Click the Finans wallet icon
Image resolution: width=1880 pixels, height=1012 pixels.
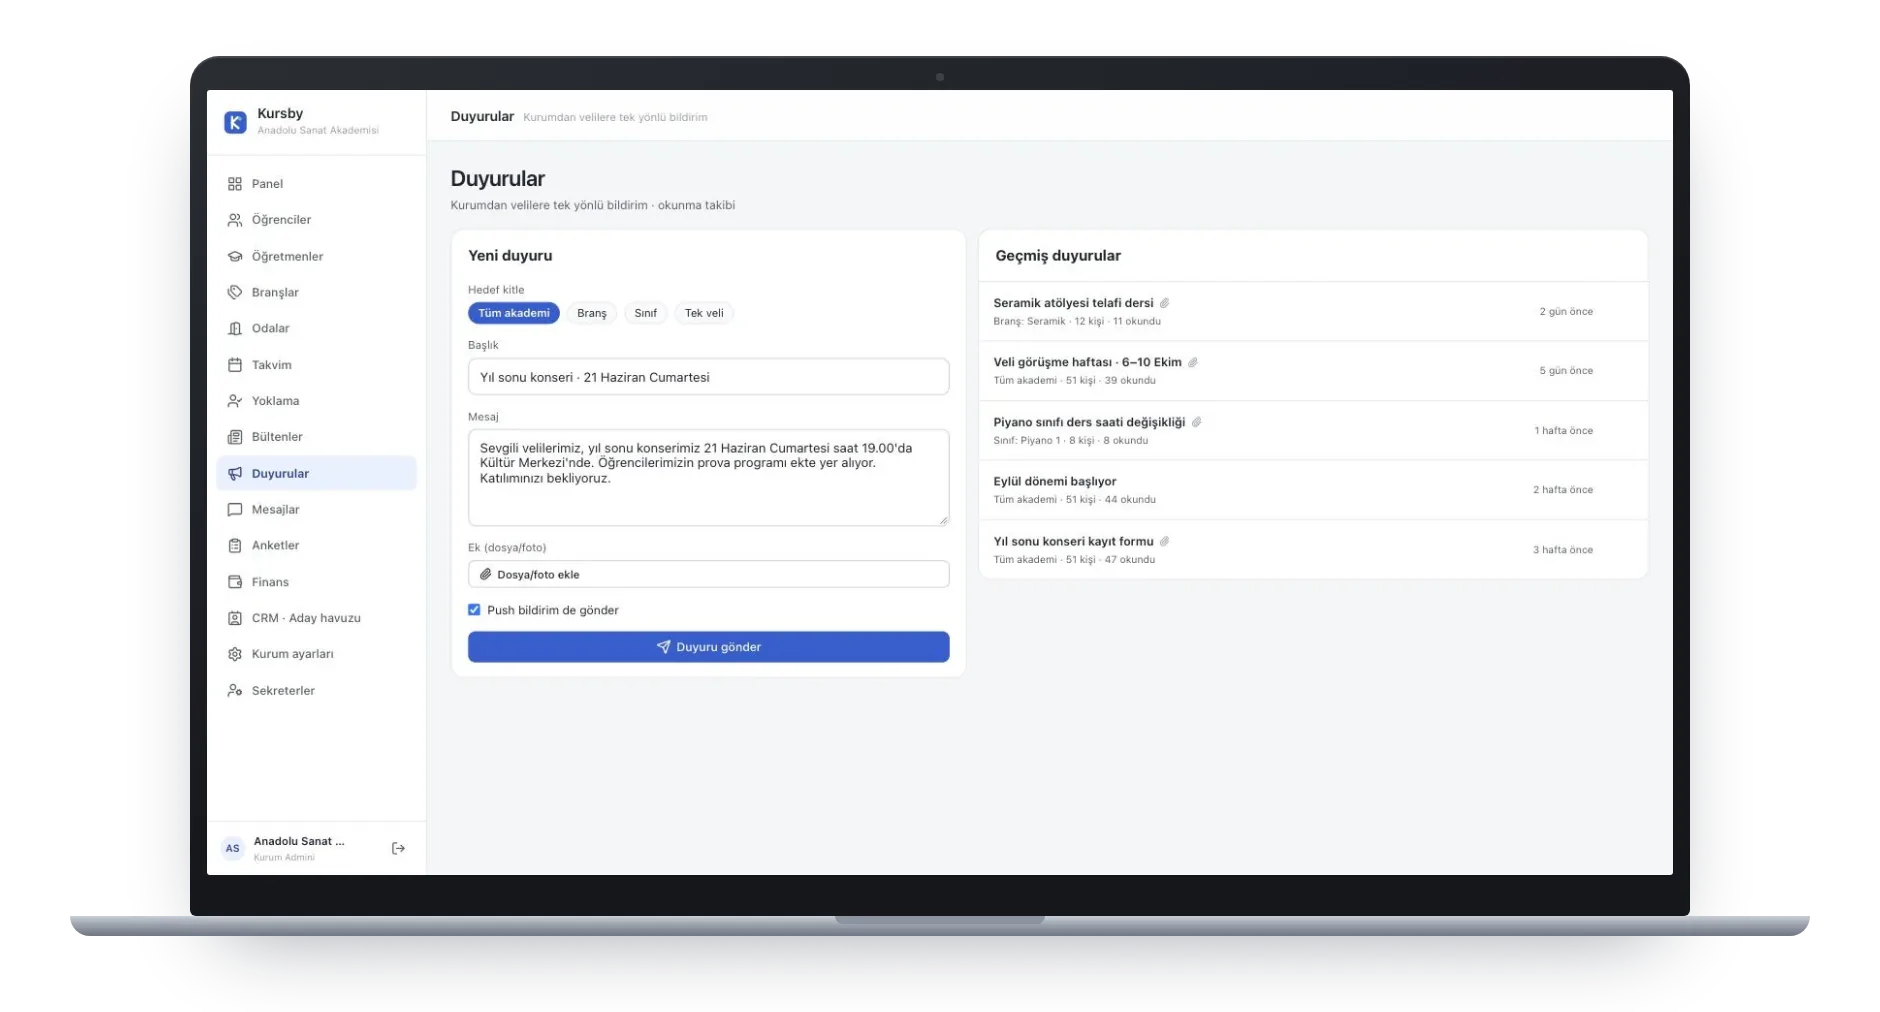pos(235,582)
